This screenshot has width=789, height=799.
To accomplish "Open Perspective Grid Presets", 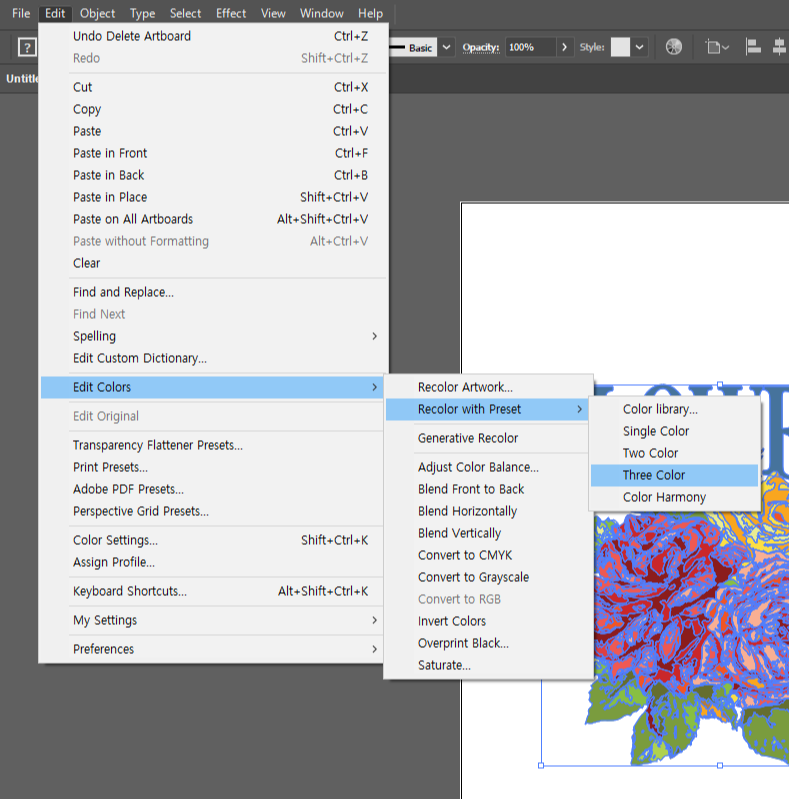I will pyautogui.click(x=212, y=511).
